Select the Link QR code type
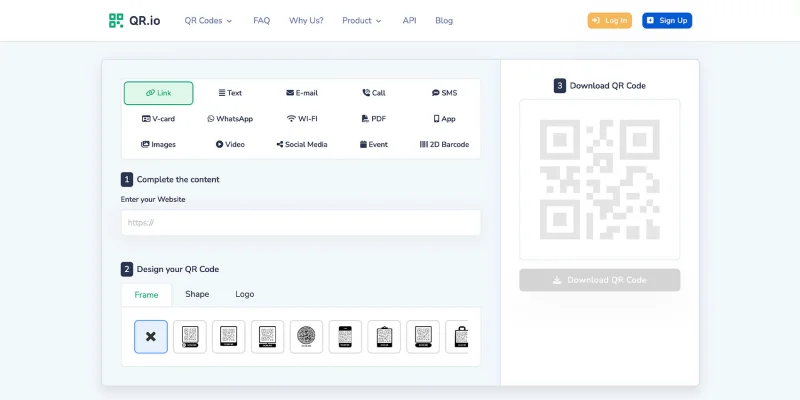Viewport: 800px width, 400px height. pyautogui.click(x=158, y=93)
